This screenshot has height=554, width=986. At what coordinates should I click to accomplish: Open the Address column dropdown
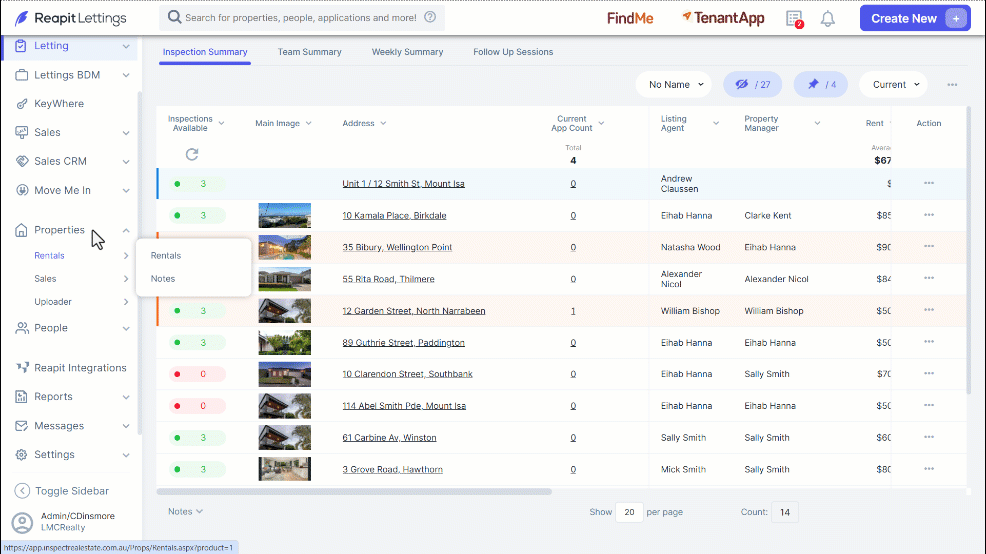(384, 123)
